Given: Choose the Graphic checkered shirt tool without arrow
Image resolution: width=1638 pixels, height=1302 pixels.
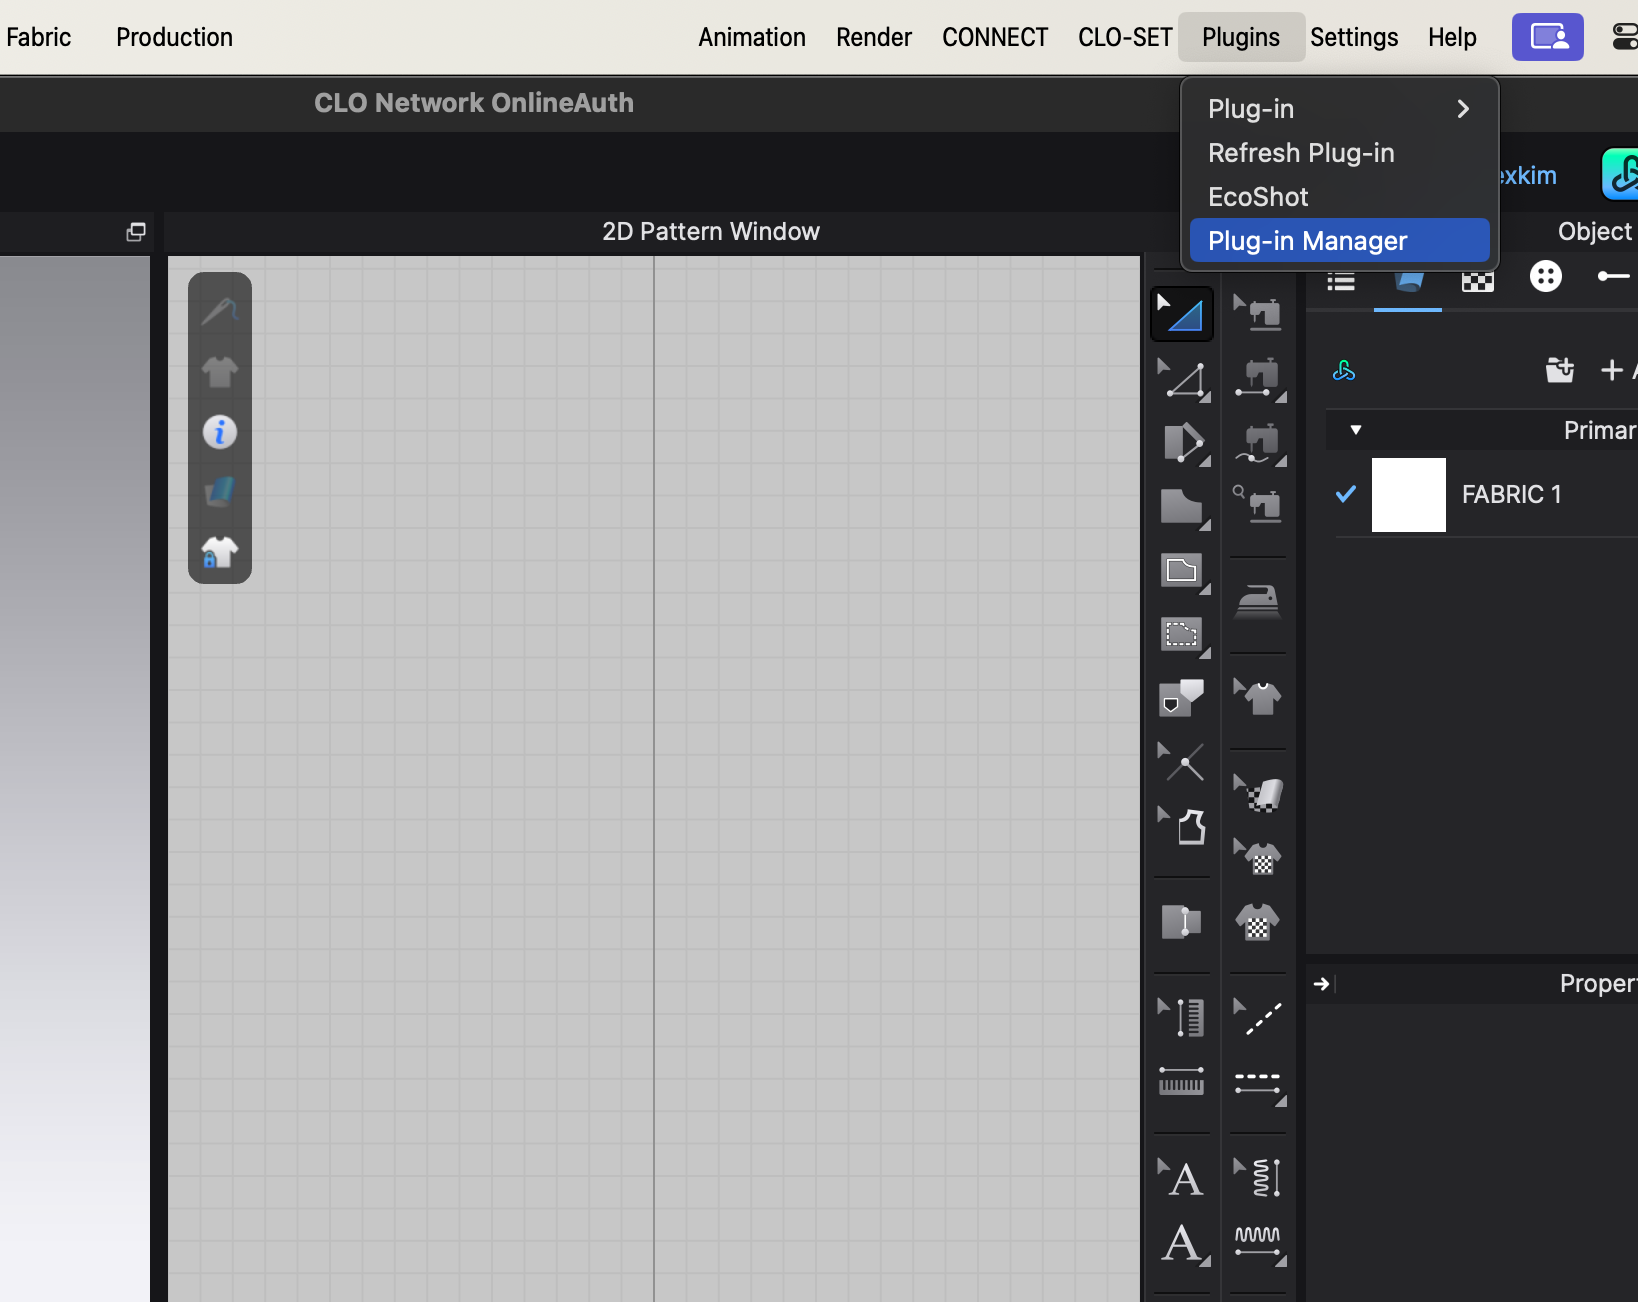Looking at the screenshot, I should coord(1258,921).
